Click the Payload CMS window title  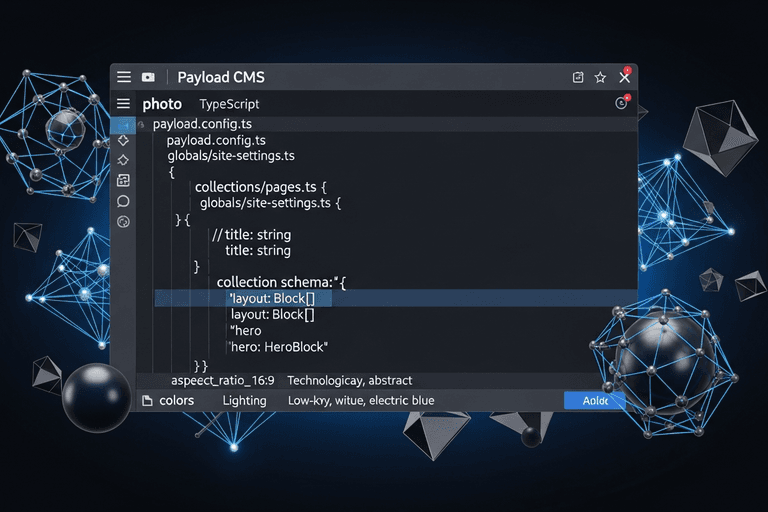coord(221,77)
